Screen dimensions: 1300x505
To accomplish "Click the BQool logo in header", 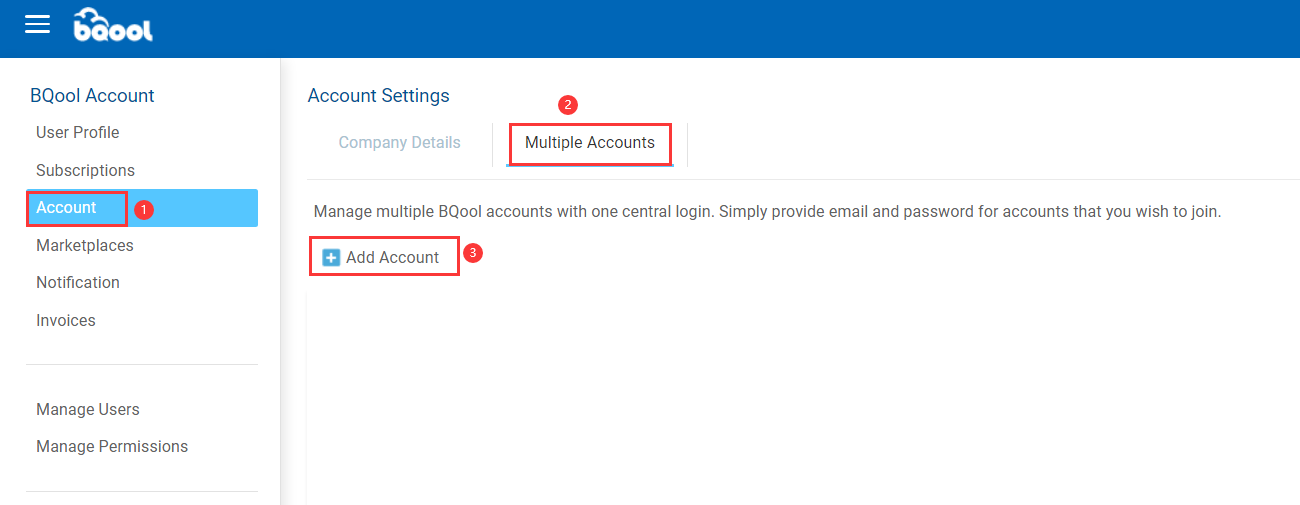I will click(x=113, y=25).
